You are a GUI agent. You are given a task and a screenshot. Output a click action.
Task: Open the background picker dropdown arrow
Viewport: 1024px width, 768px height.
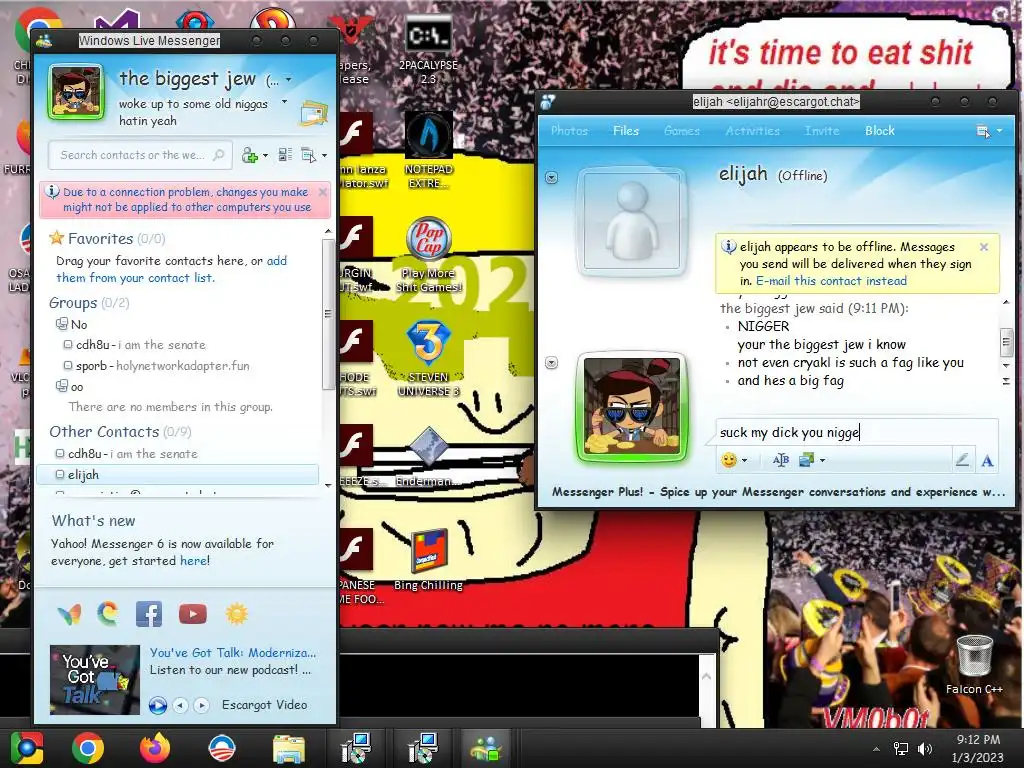click(822, 460)
